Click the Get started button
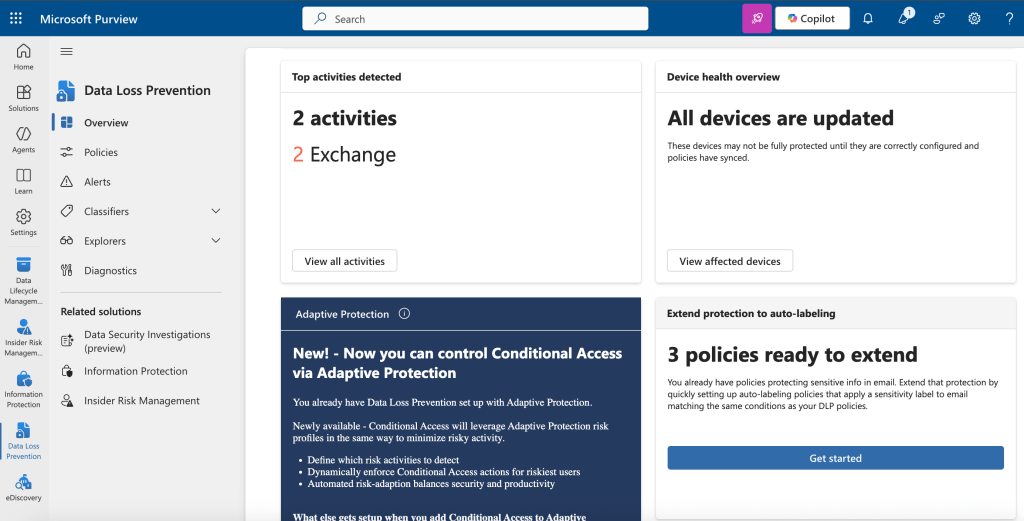The height and width of the screenshot is (521, 1024). coord(835,458)
